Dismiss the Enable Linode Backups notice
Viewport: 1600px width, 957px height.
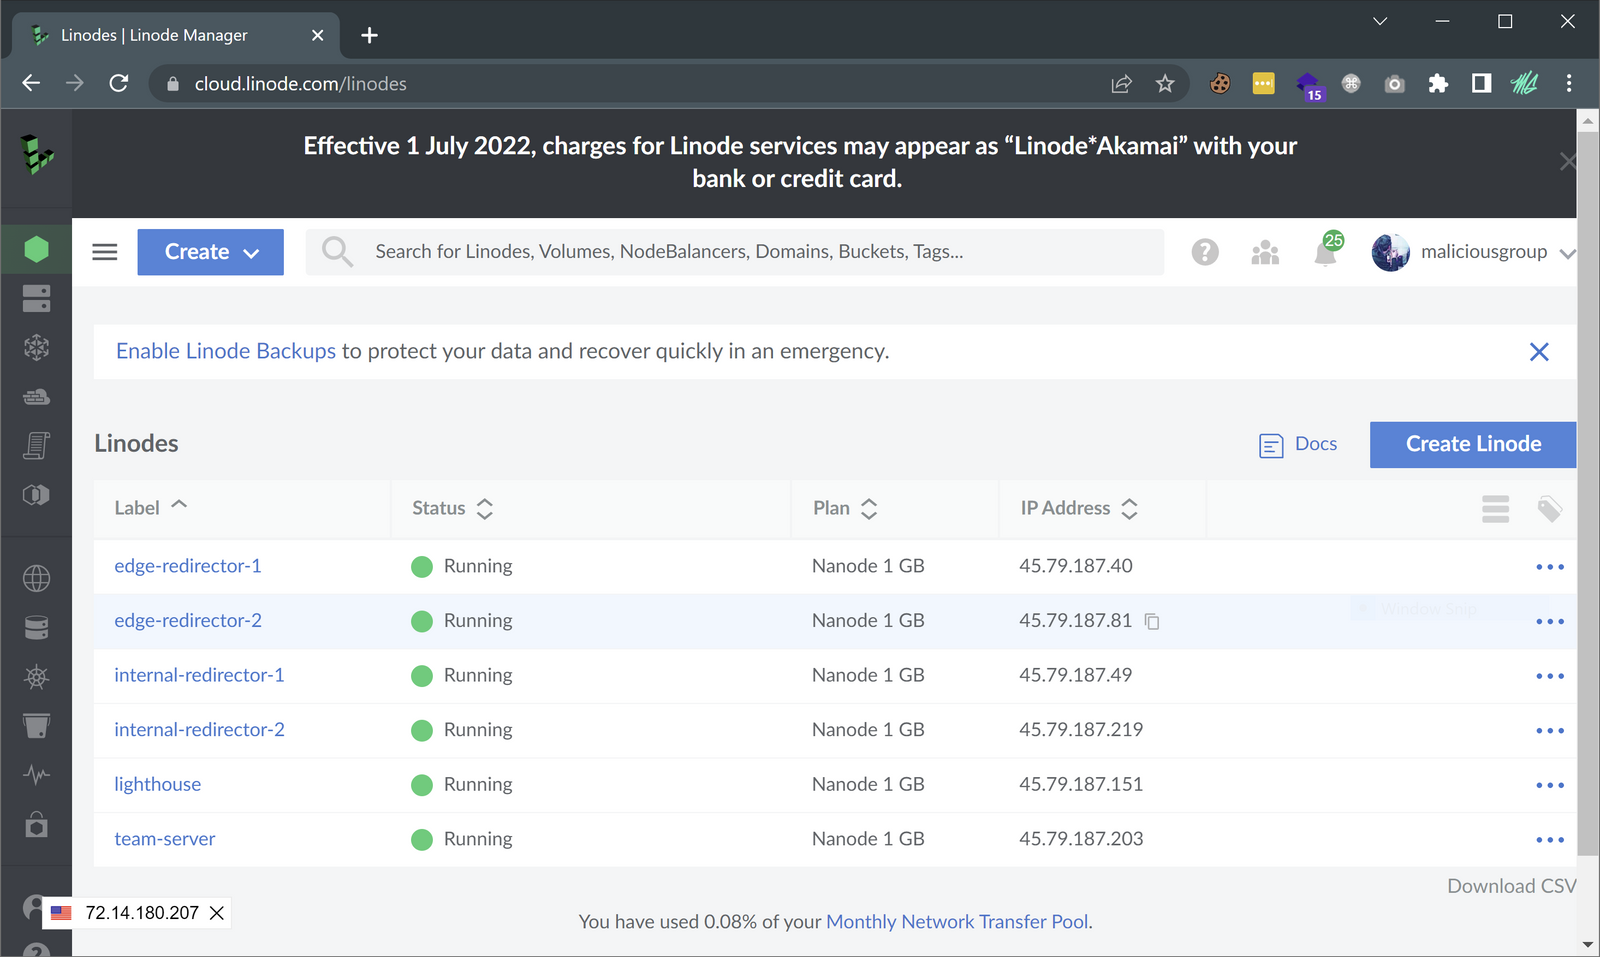(x=1539, y=352)
